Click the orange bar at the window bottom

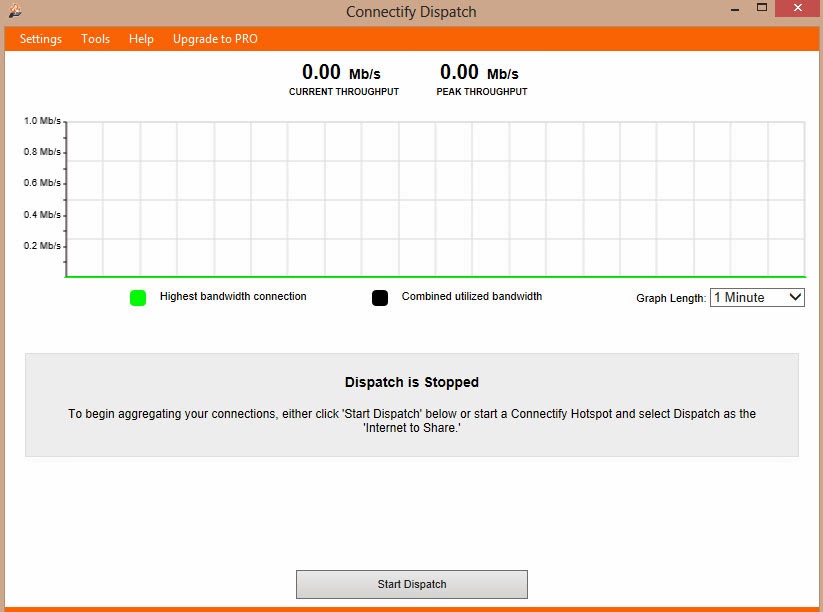411,607
